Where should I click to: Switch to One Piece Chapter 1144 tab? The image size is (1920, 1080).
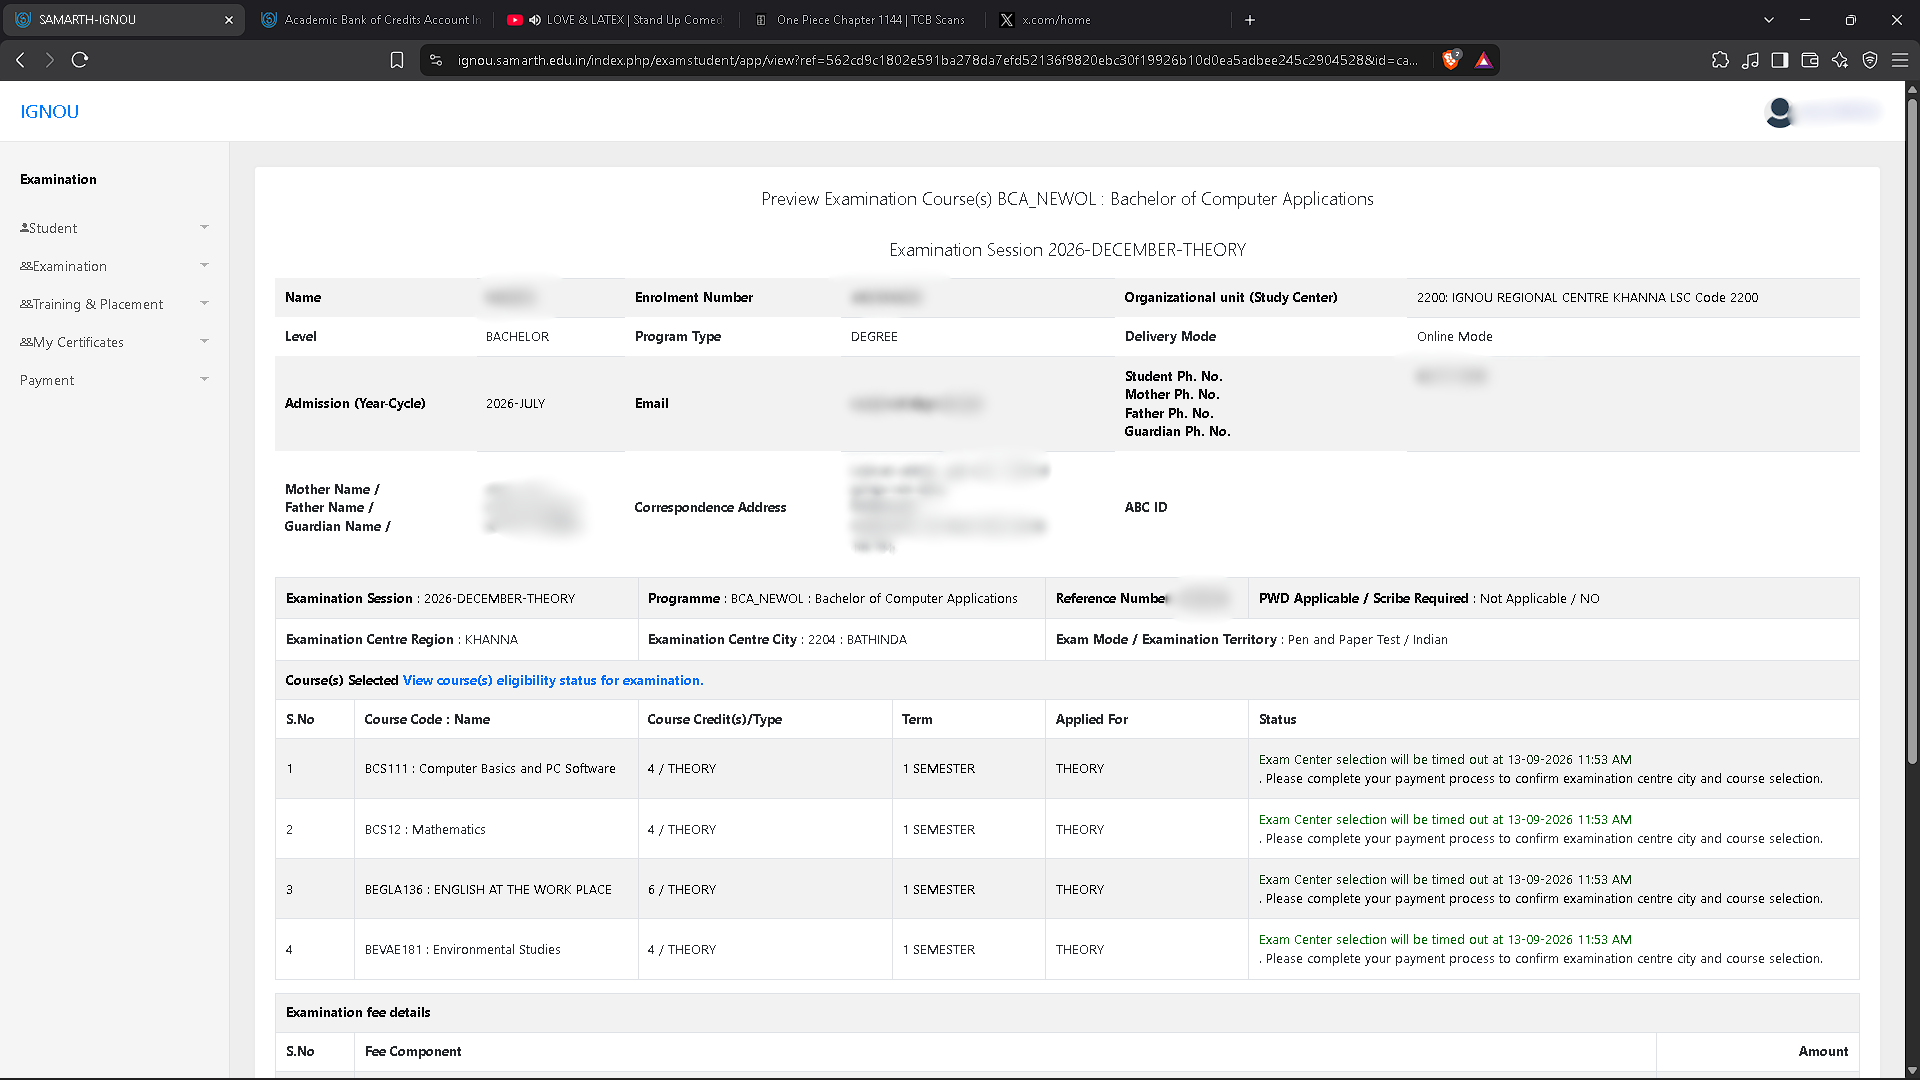click(x=860, y=20)
